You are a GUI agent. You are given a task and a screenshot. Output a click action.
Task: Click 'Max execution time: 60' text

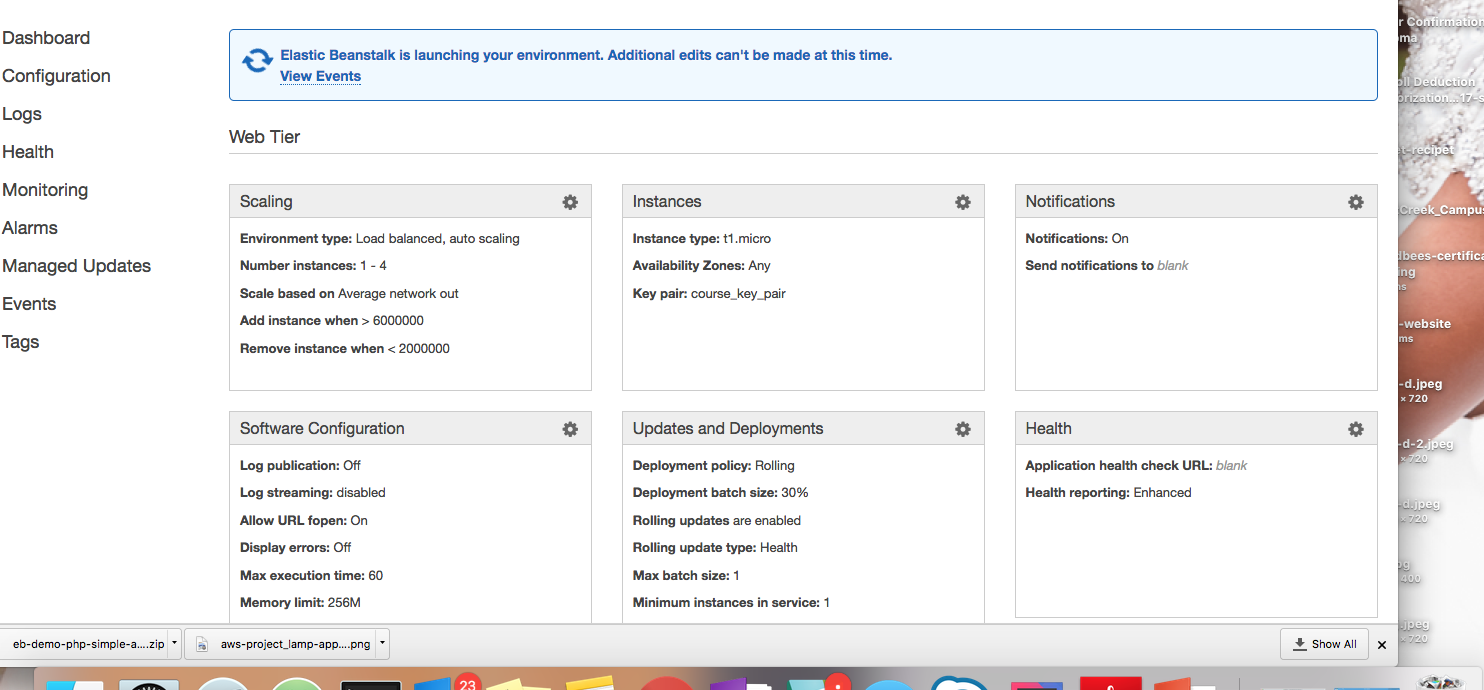point(311,576)
